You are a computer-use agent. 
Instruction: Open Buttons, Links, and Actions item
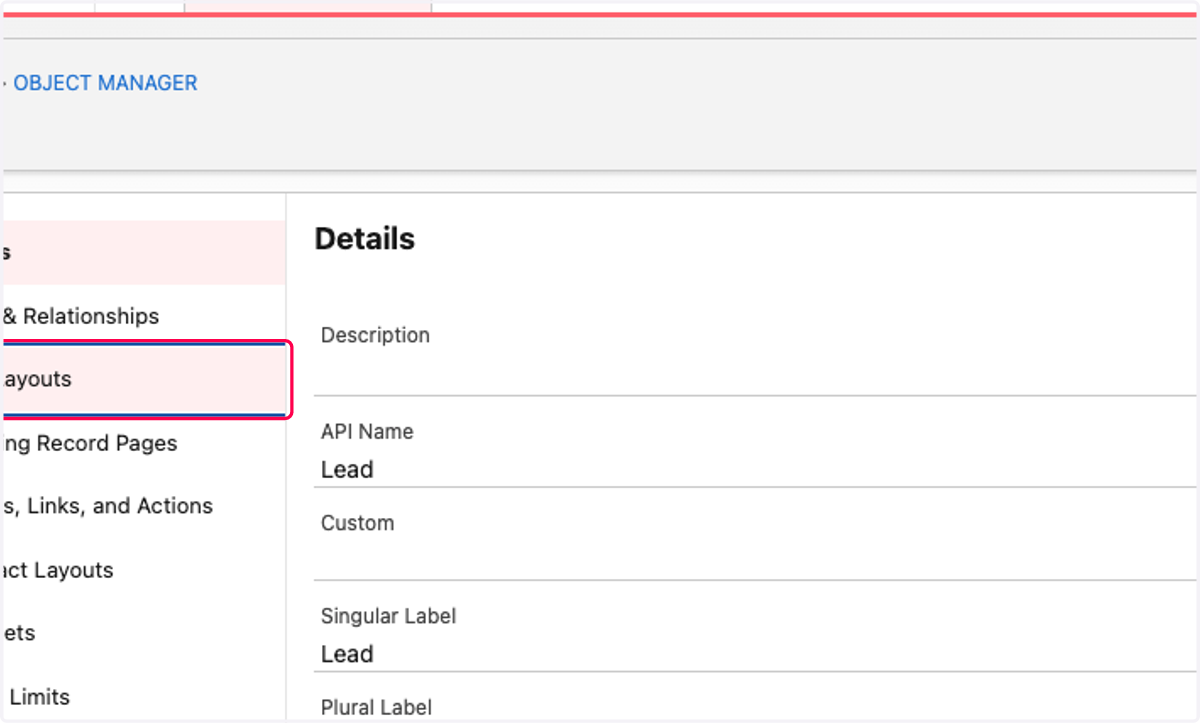pyautogui.click(x=143, y=506)
